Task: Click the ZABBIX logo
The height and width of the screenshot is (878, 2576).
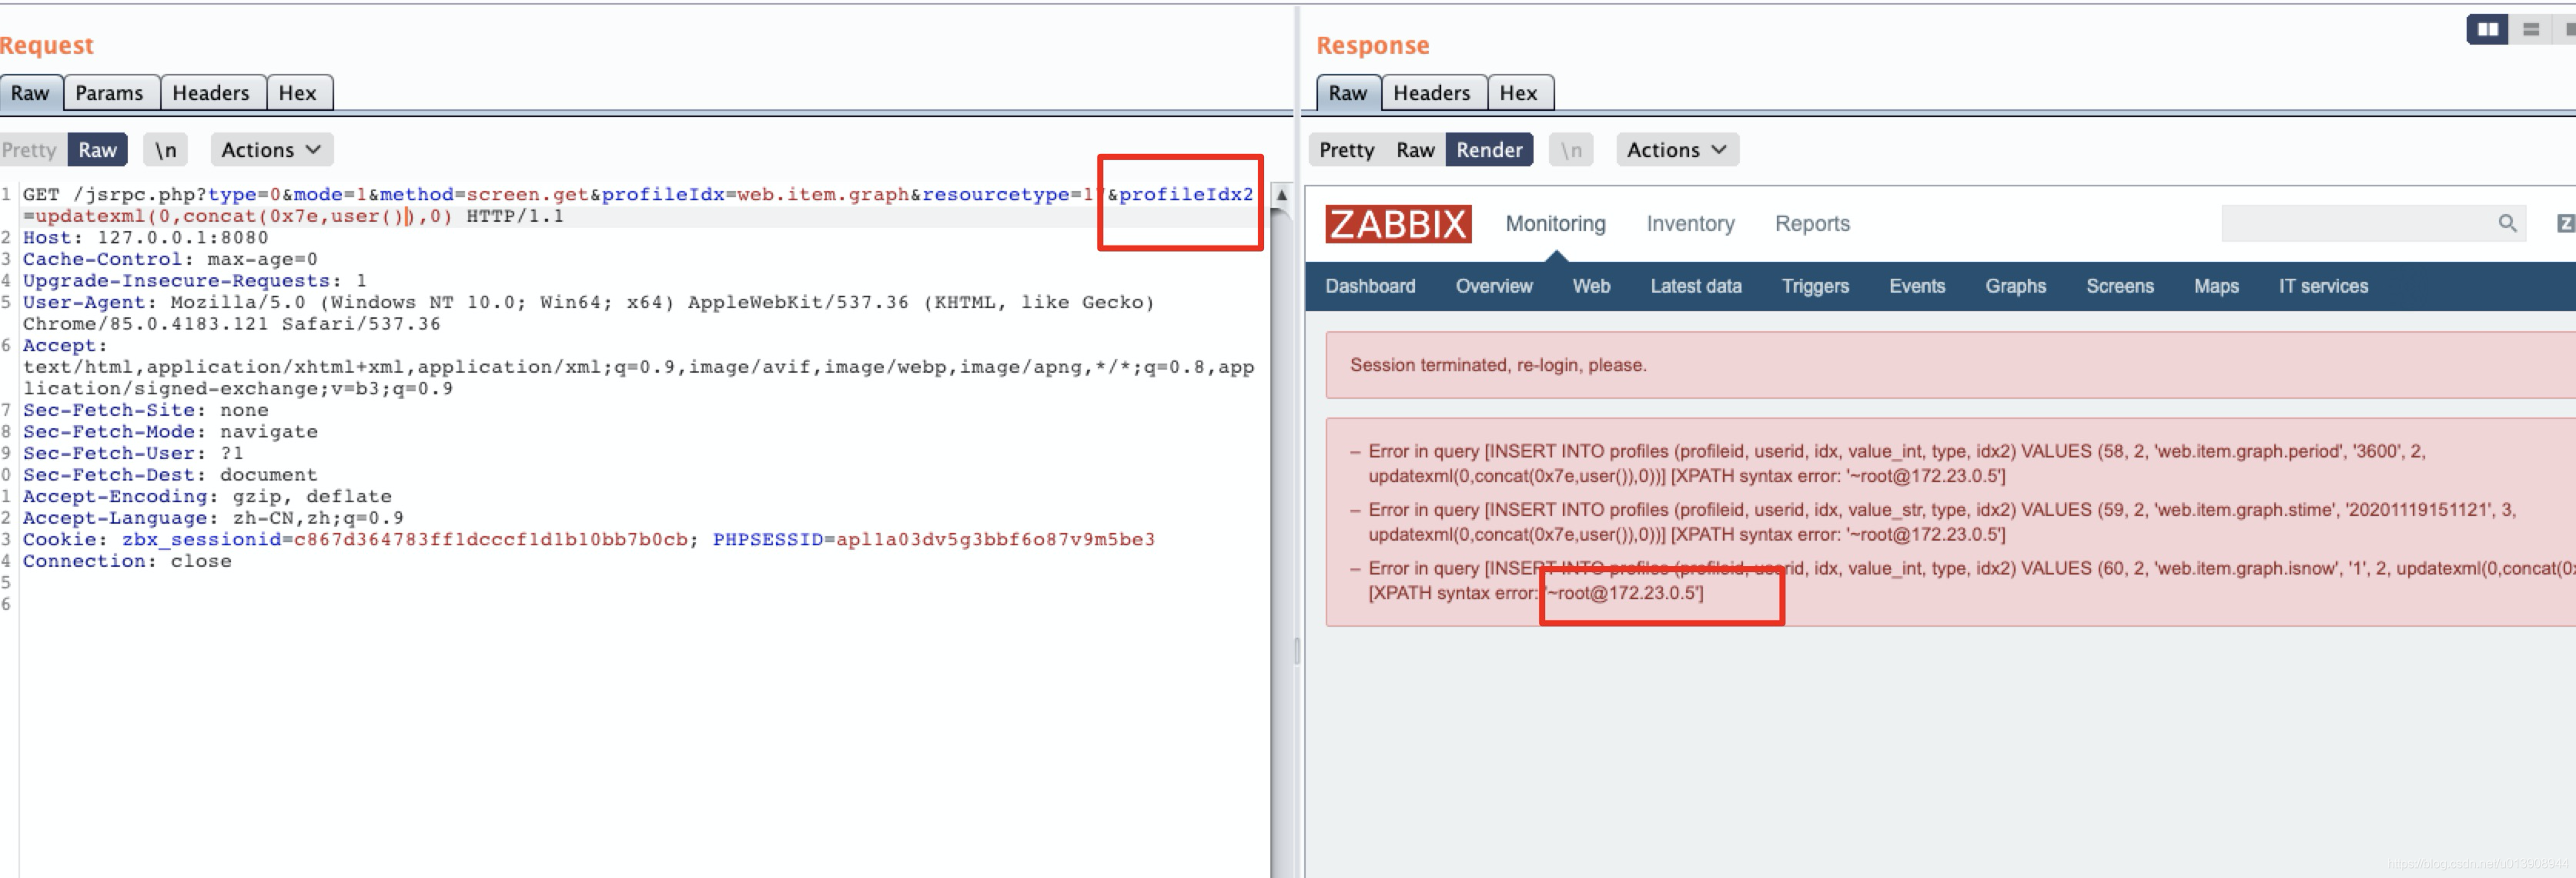Action: tap(1398, 223)
